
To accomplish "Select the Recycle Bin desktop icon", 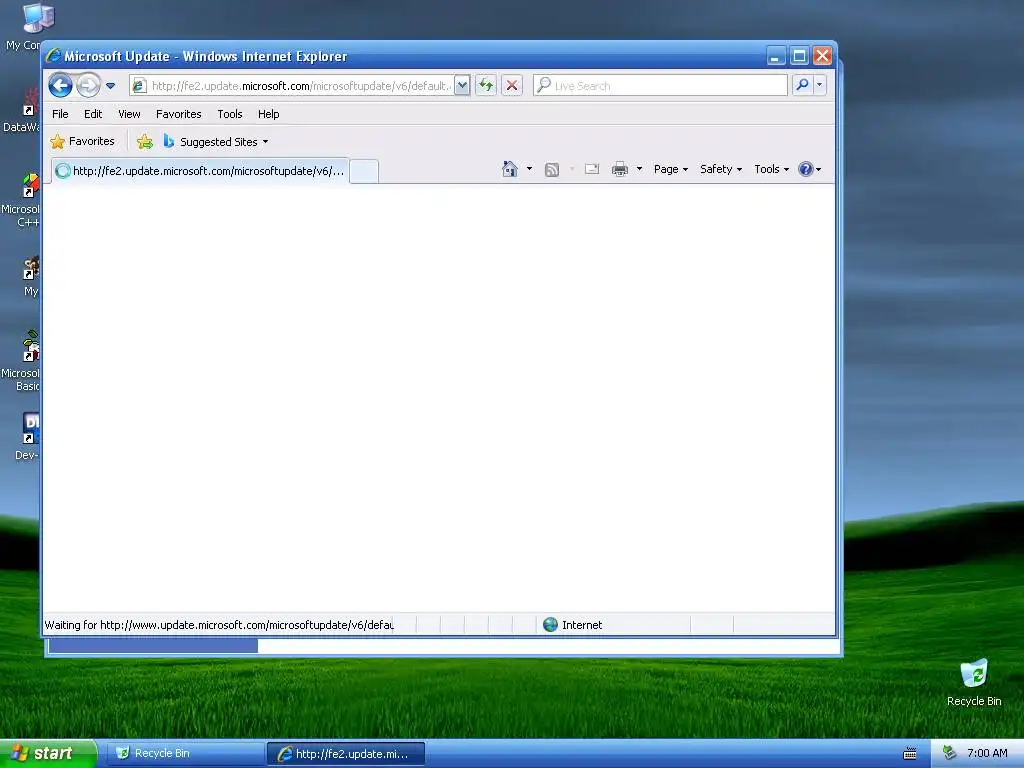I will coord(974,682).
